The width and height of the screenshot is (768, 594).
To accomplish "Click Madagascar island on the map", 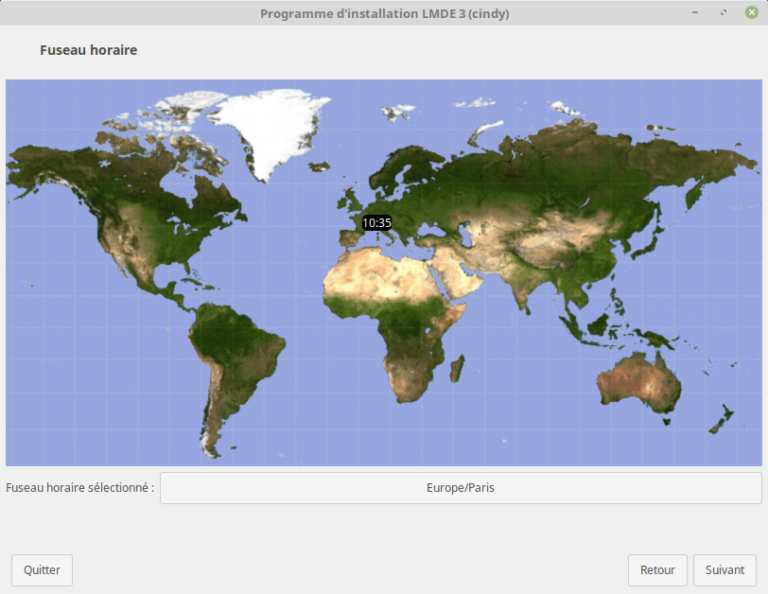I will click(457, 368).
